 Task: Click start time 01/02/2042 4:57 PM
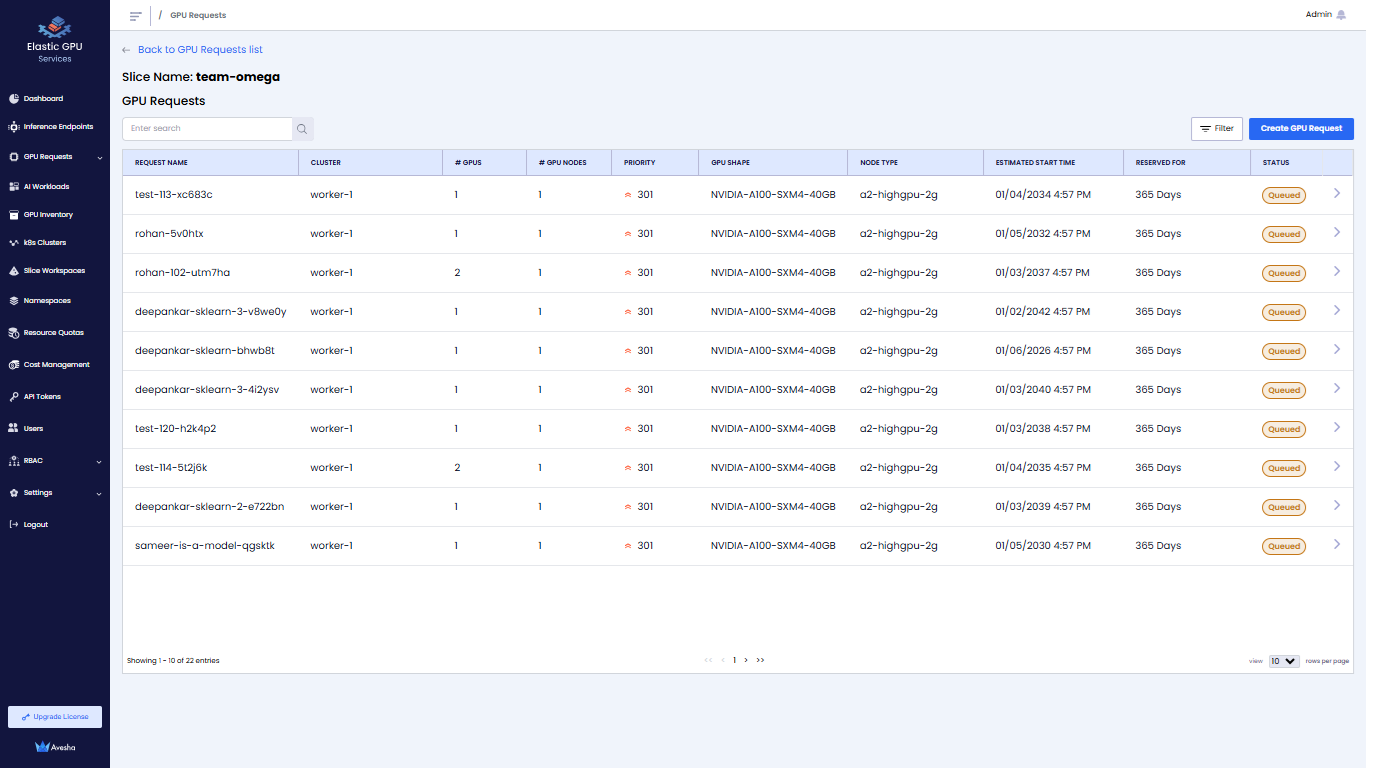1043,312
